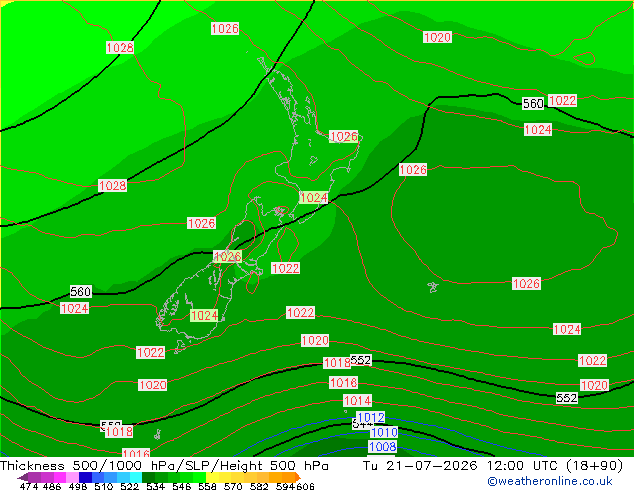Click the title text 'Thickness 500/1000 hPa/SLP/Height 500 hPa'
This screenshot has height=490, width=634.
(164, 466)
